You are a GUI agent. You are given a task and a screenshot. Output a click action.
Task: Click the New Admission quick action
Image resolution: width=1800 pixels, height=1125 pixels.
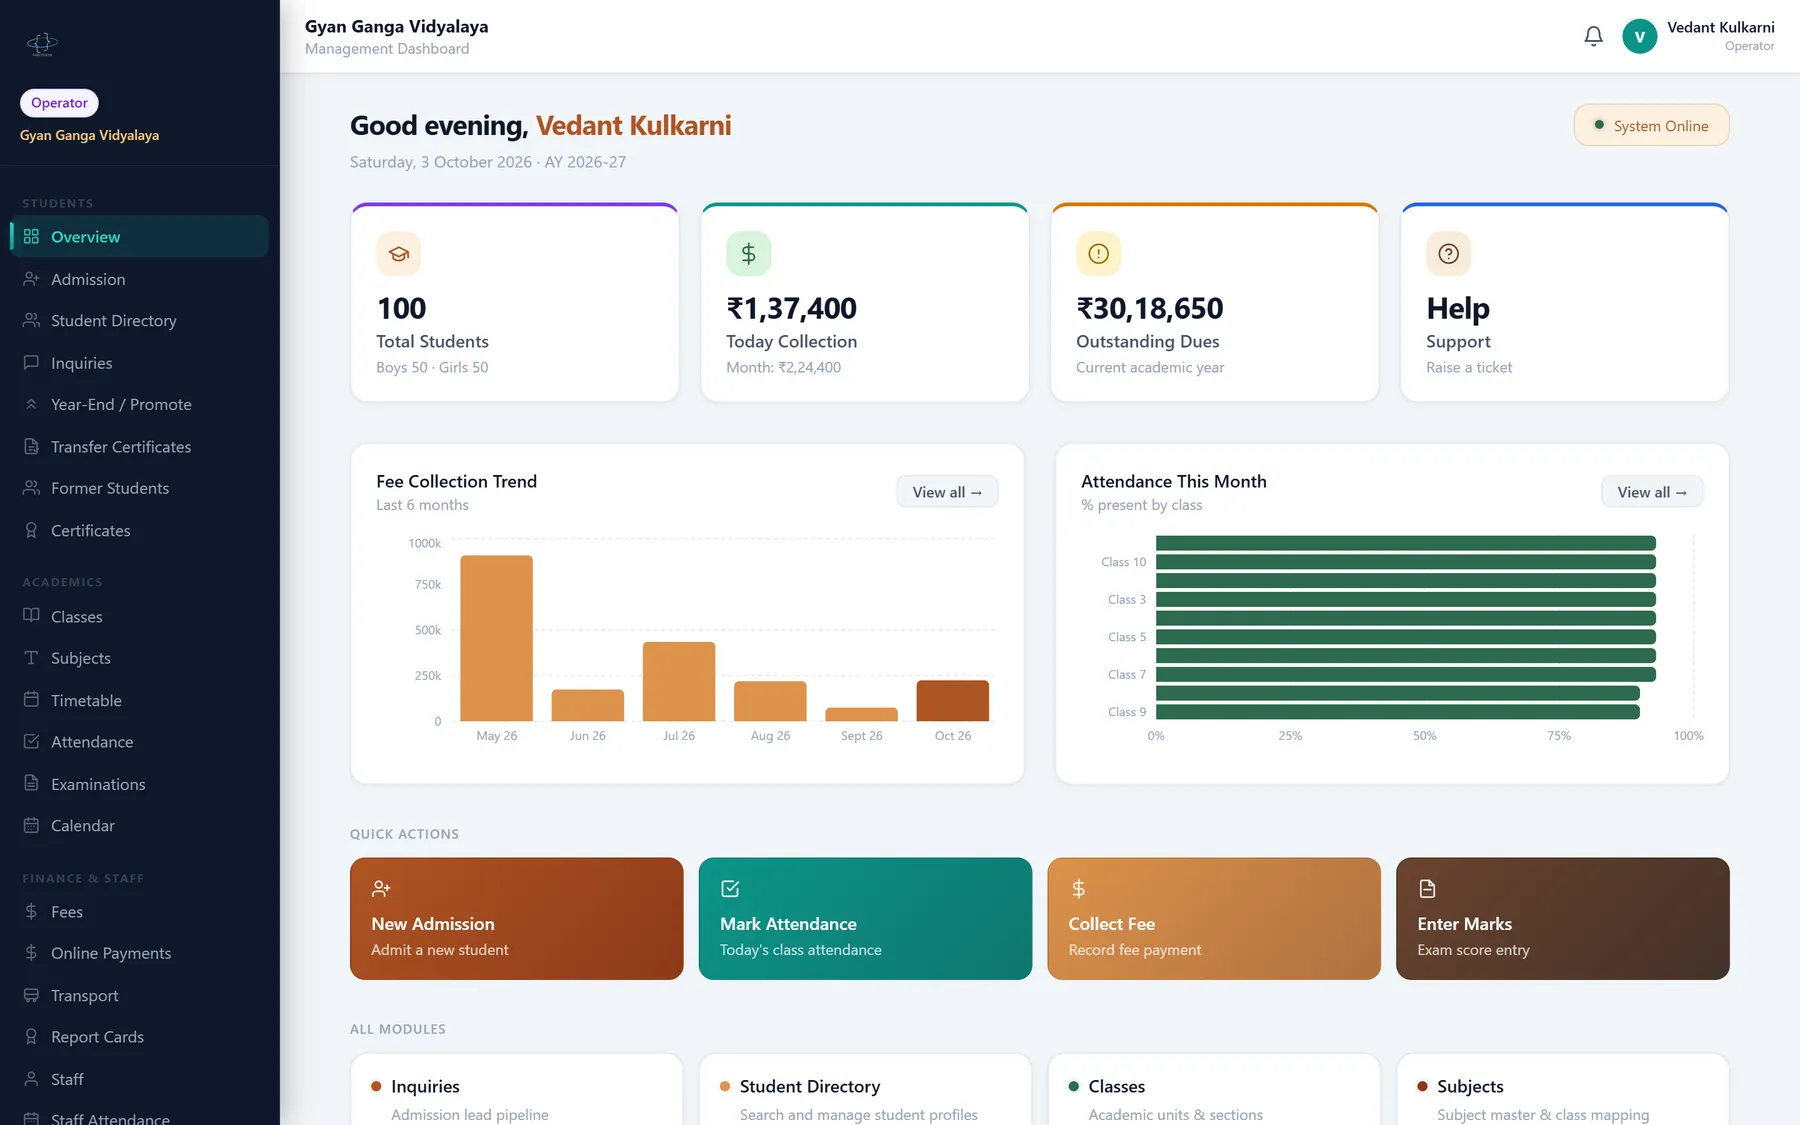point(516,918)
